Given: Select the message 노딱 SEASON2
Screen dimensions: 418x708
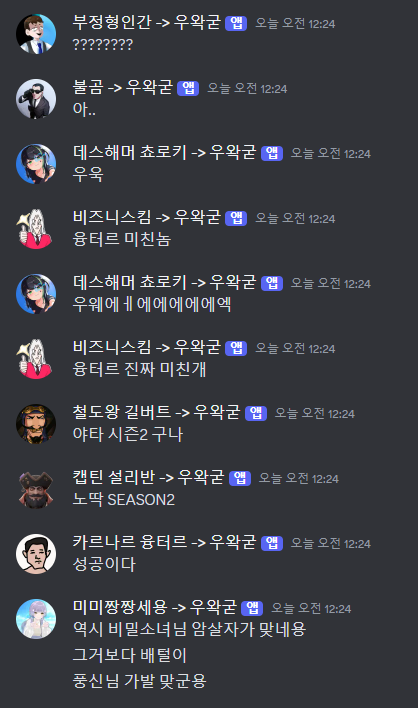Looking at the screenshot, I should click(124, 499).
